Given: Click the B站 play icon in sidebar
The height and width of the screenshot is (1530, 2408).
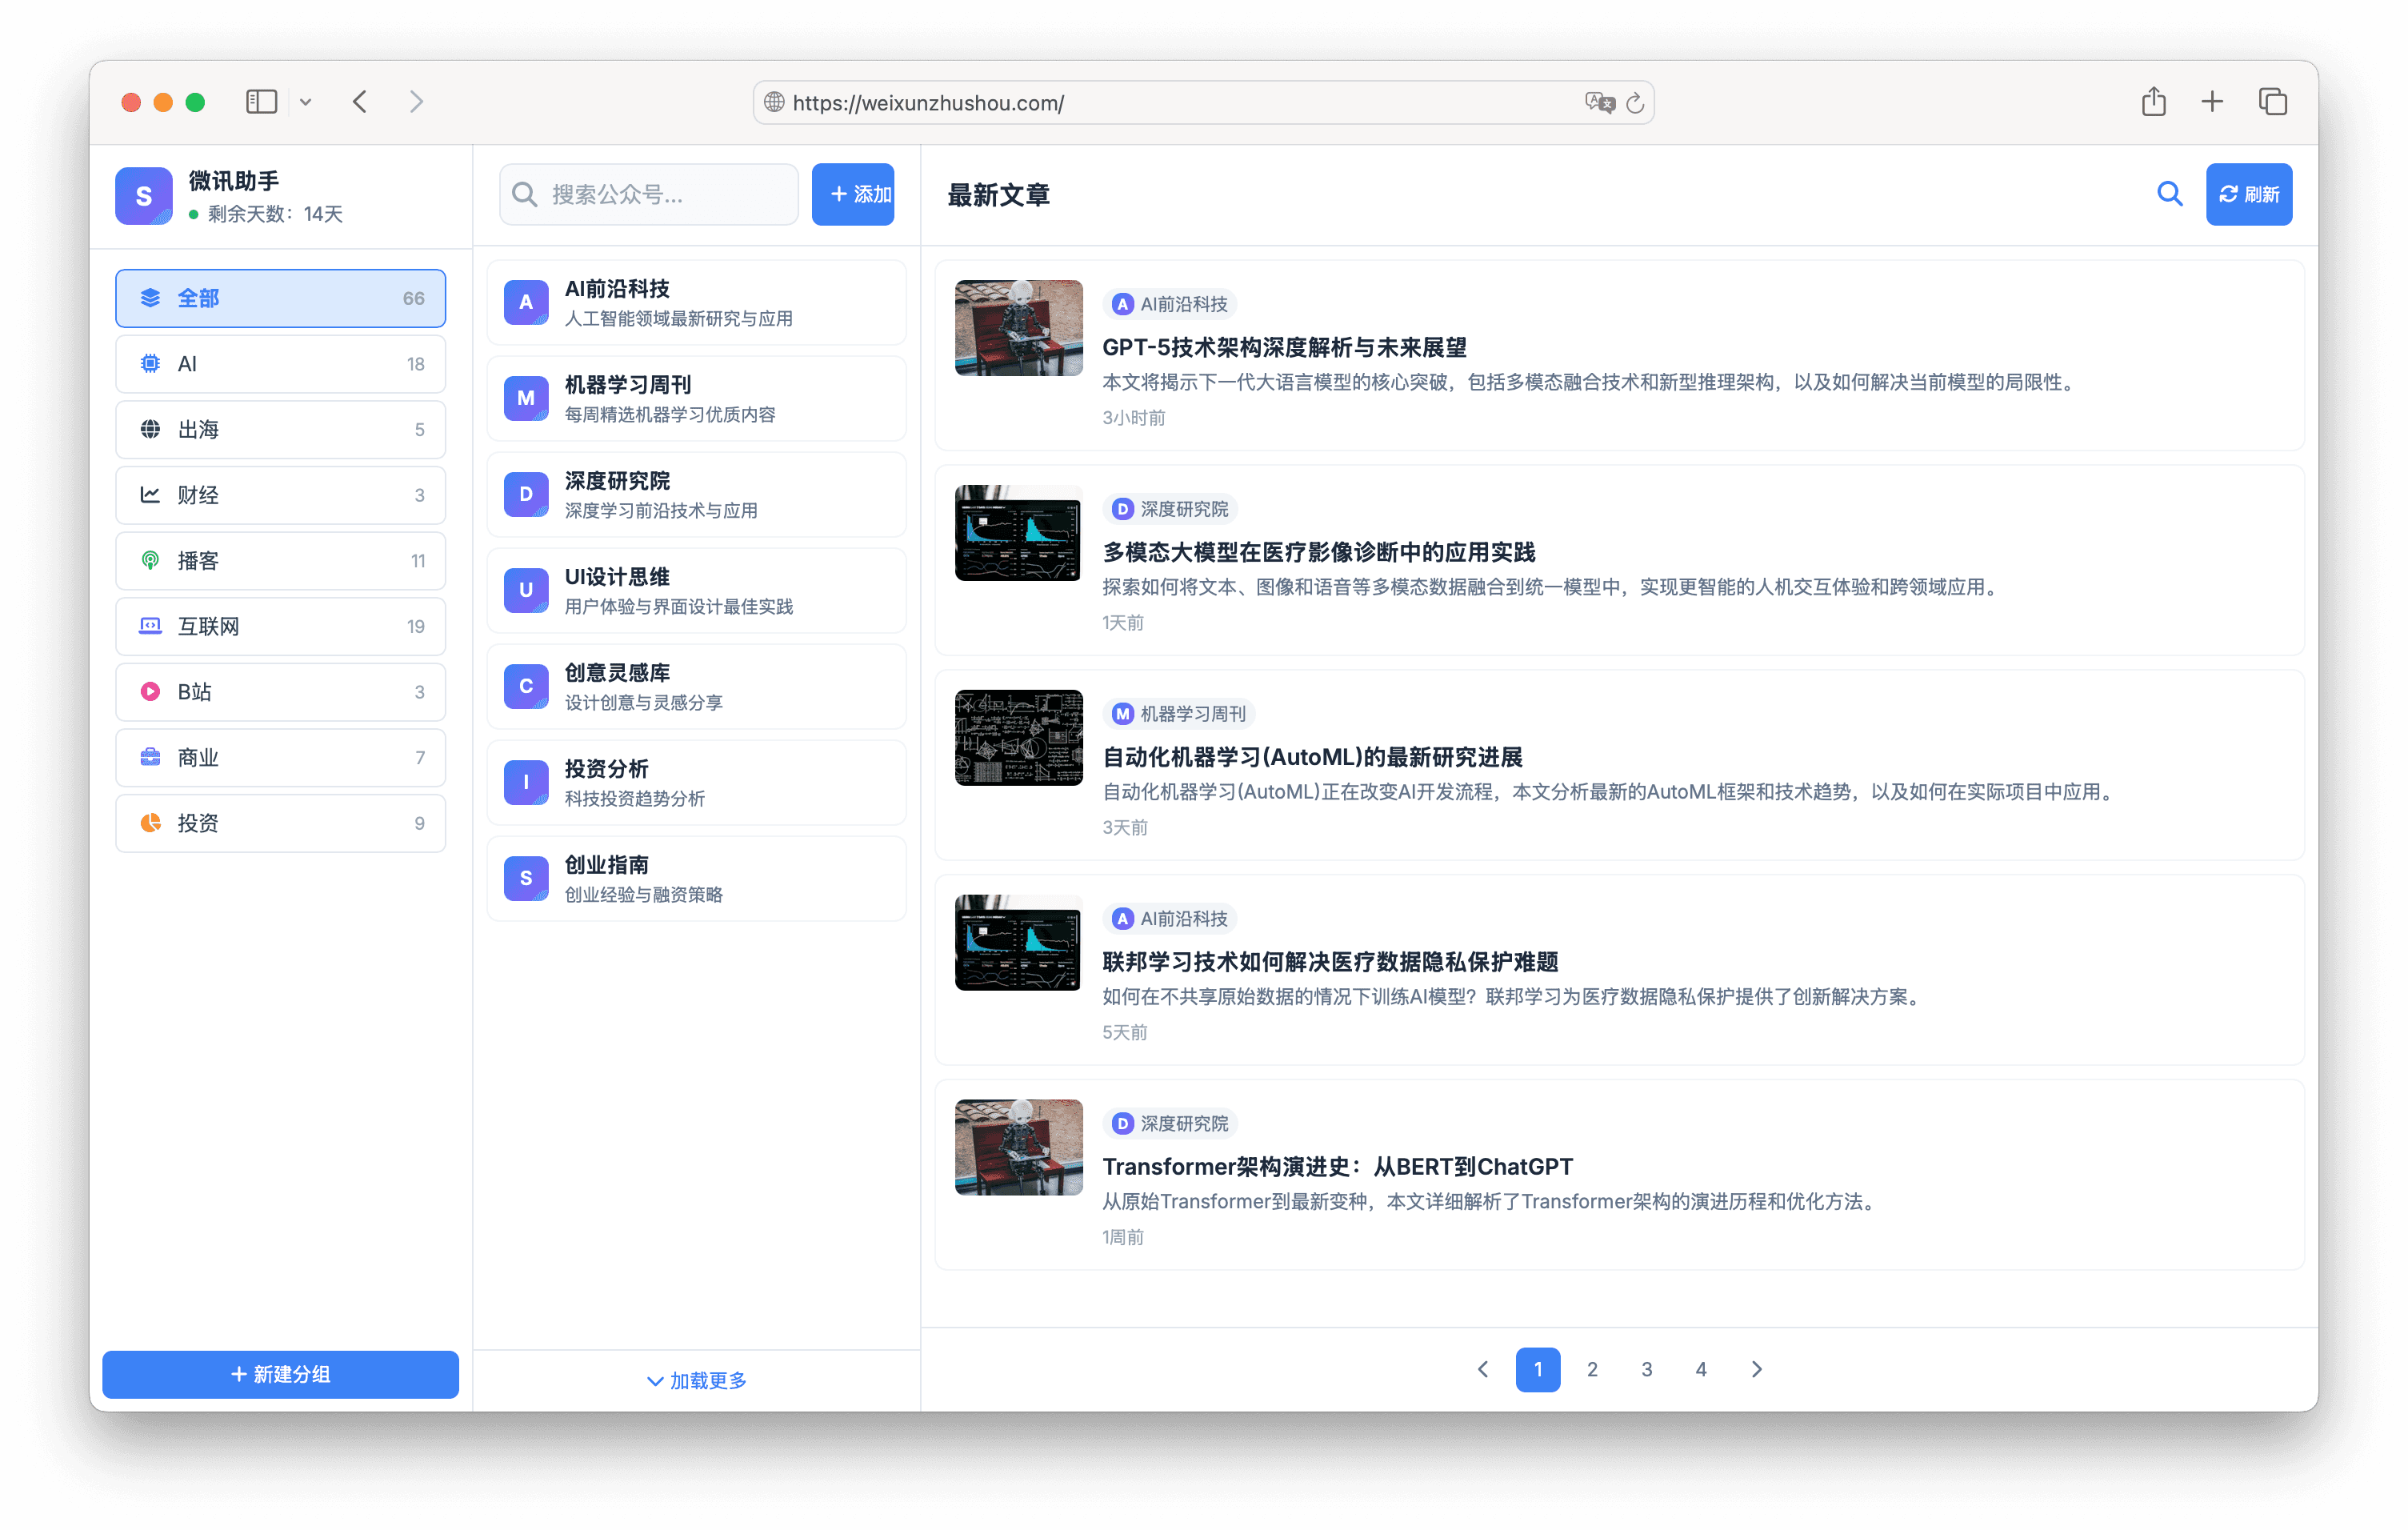Looking at the screenshot, I should tap(150, 691).
